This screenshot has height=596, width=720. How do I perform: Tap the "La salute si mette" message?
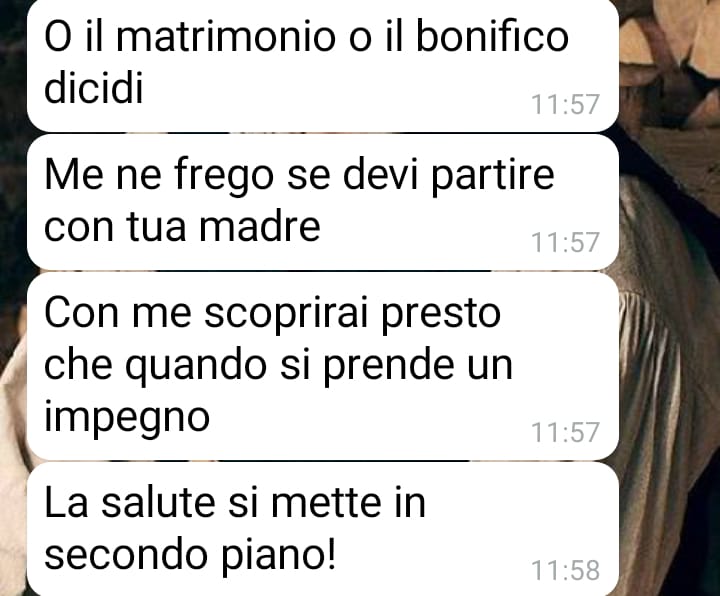(x=323, y=529)
